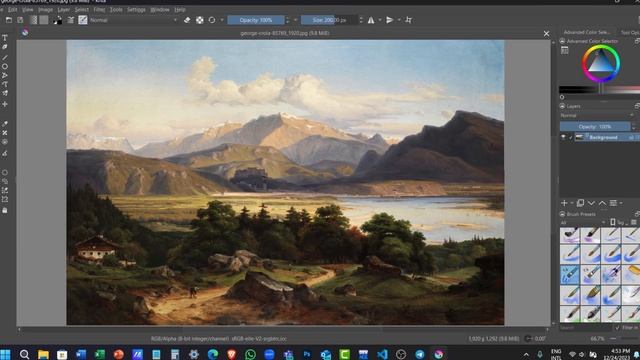Open vertical mirror options dropdown arrow
This screenshot has height=360, width=640.
coord(399,20)
